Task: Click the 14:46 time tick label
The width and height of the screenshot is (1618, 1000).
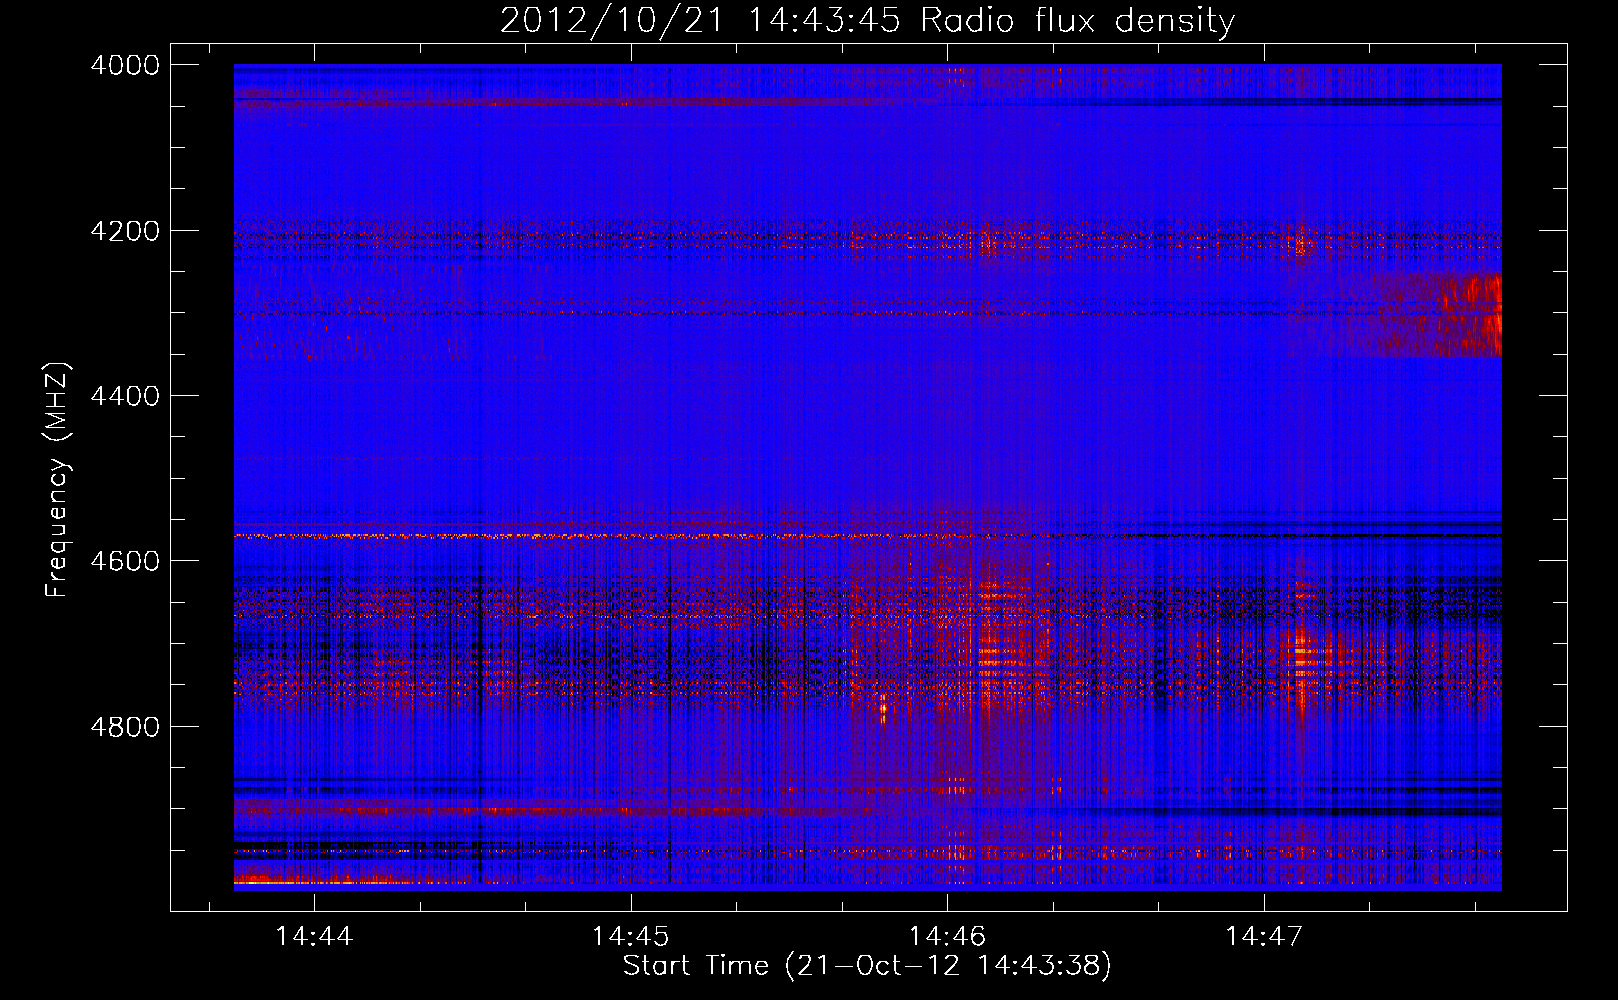Action: [x=947, y=937]
